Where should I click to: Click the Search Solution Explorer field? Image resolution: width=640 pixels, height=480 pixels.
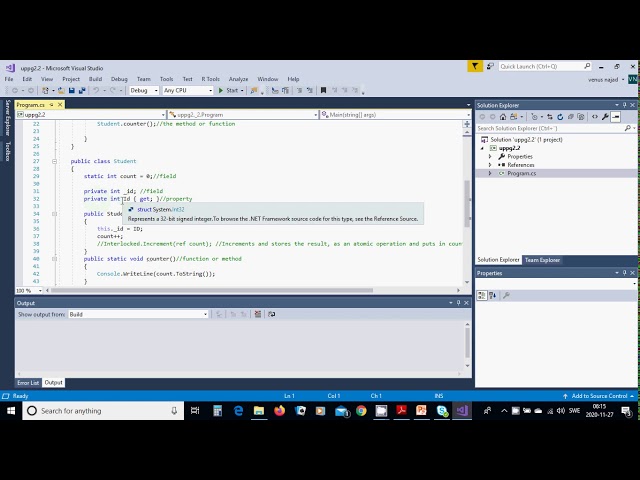[556, 128]
